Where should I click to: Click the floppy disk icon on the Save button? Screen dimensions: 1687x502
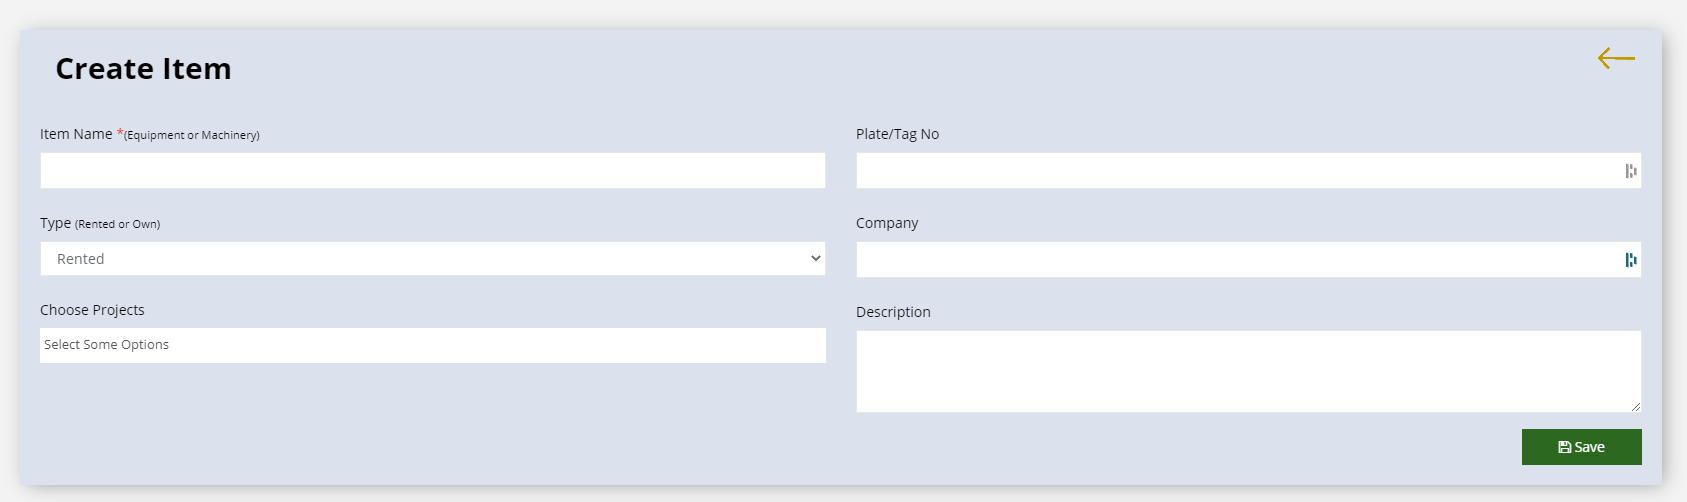tap(1565, 447)
